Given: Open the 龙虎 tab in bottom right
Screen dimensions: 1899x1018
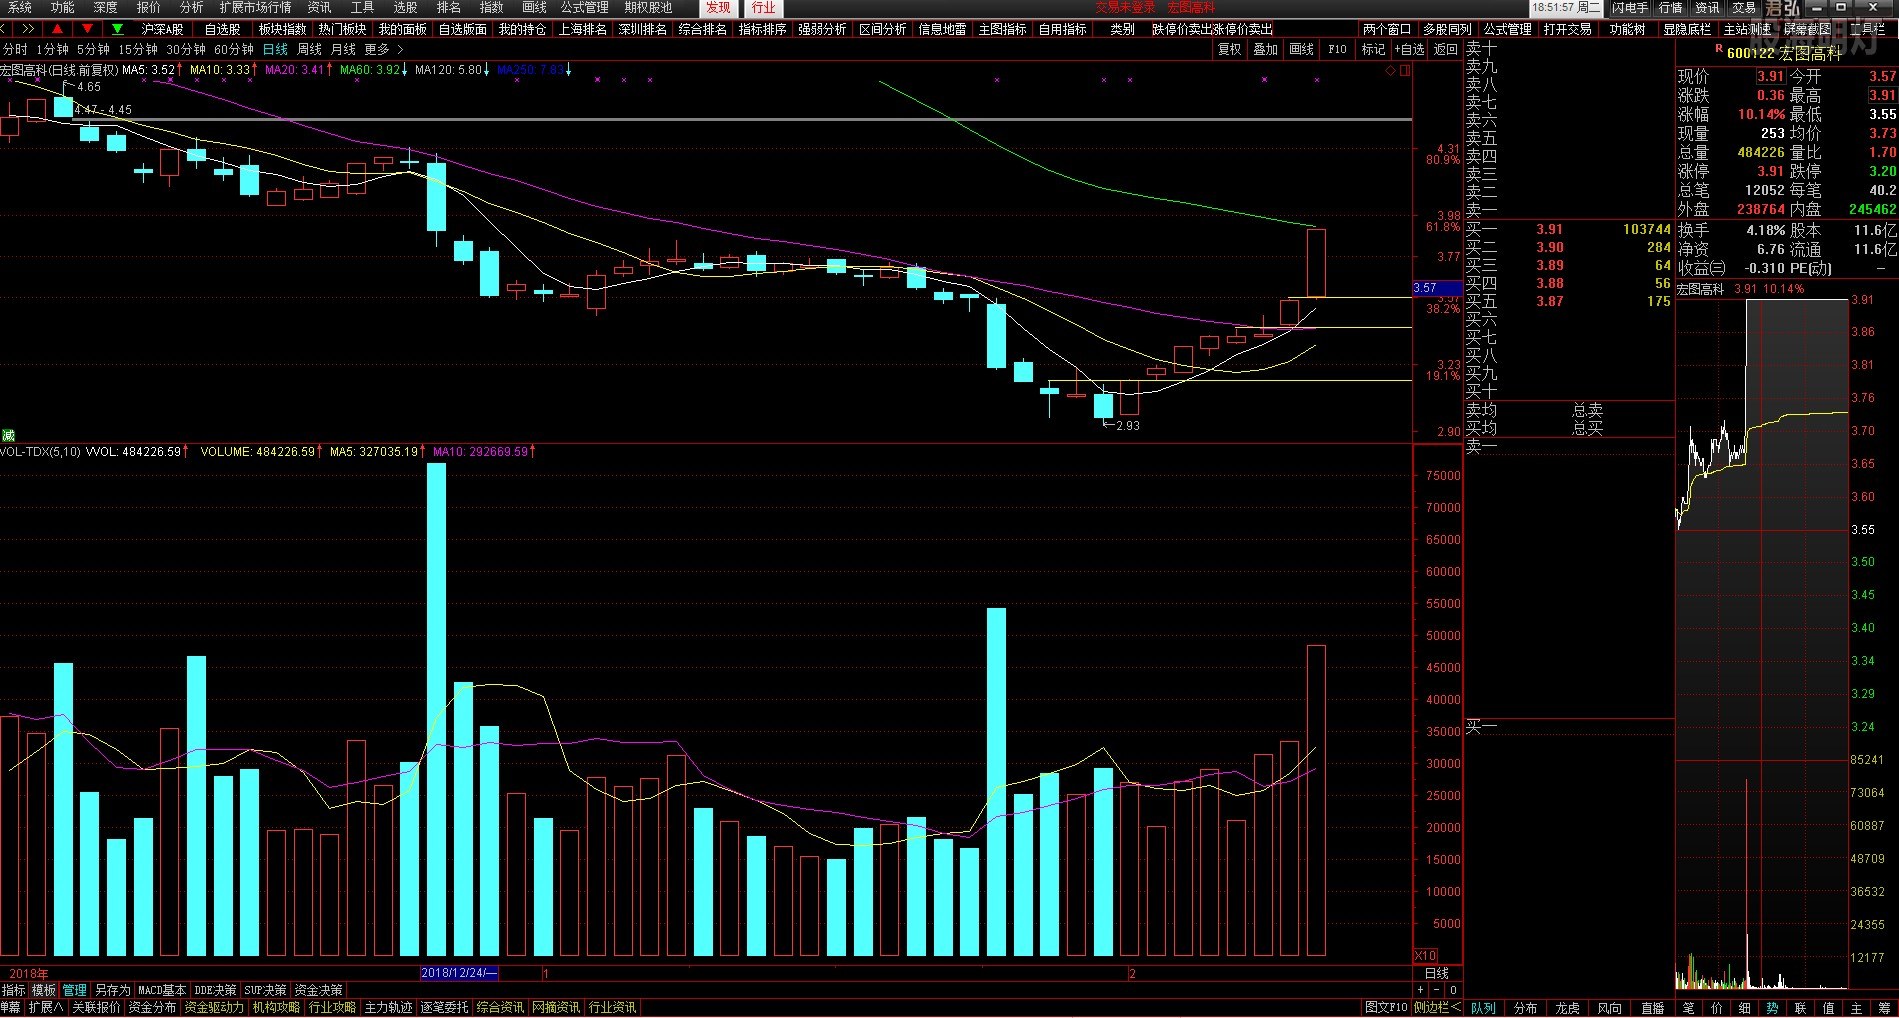Looking at the screenshot, I should [x=1567, y=1008].
